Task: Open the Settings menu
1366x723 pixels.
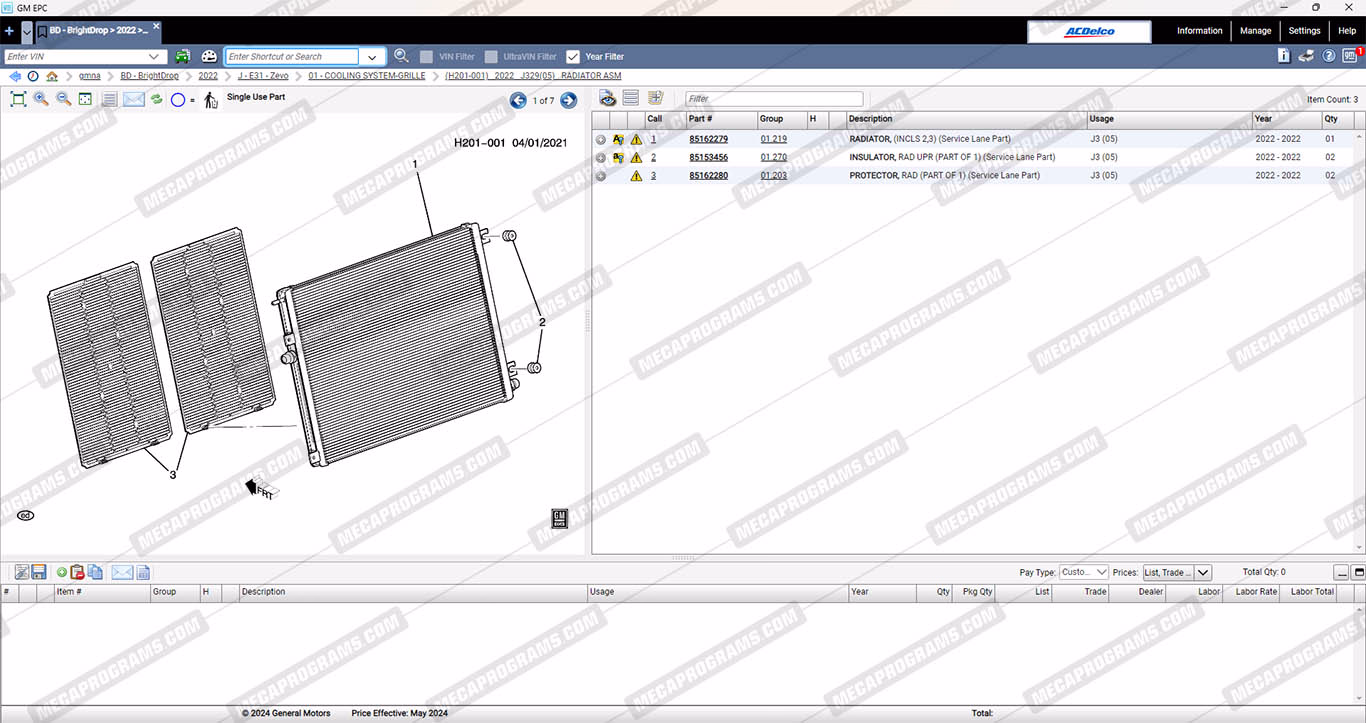Action: (x=1303, y=31)
